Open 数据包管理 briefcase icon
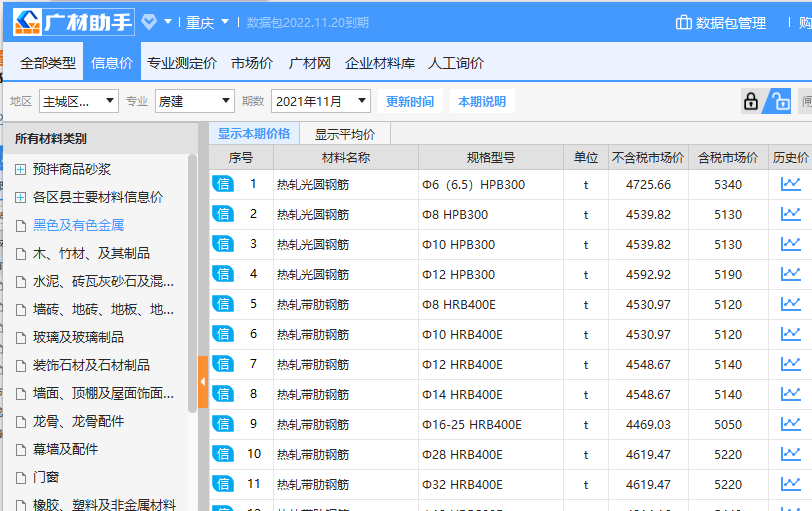The width and height of the screenshot is (812, 511). (x=684, y=23)
